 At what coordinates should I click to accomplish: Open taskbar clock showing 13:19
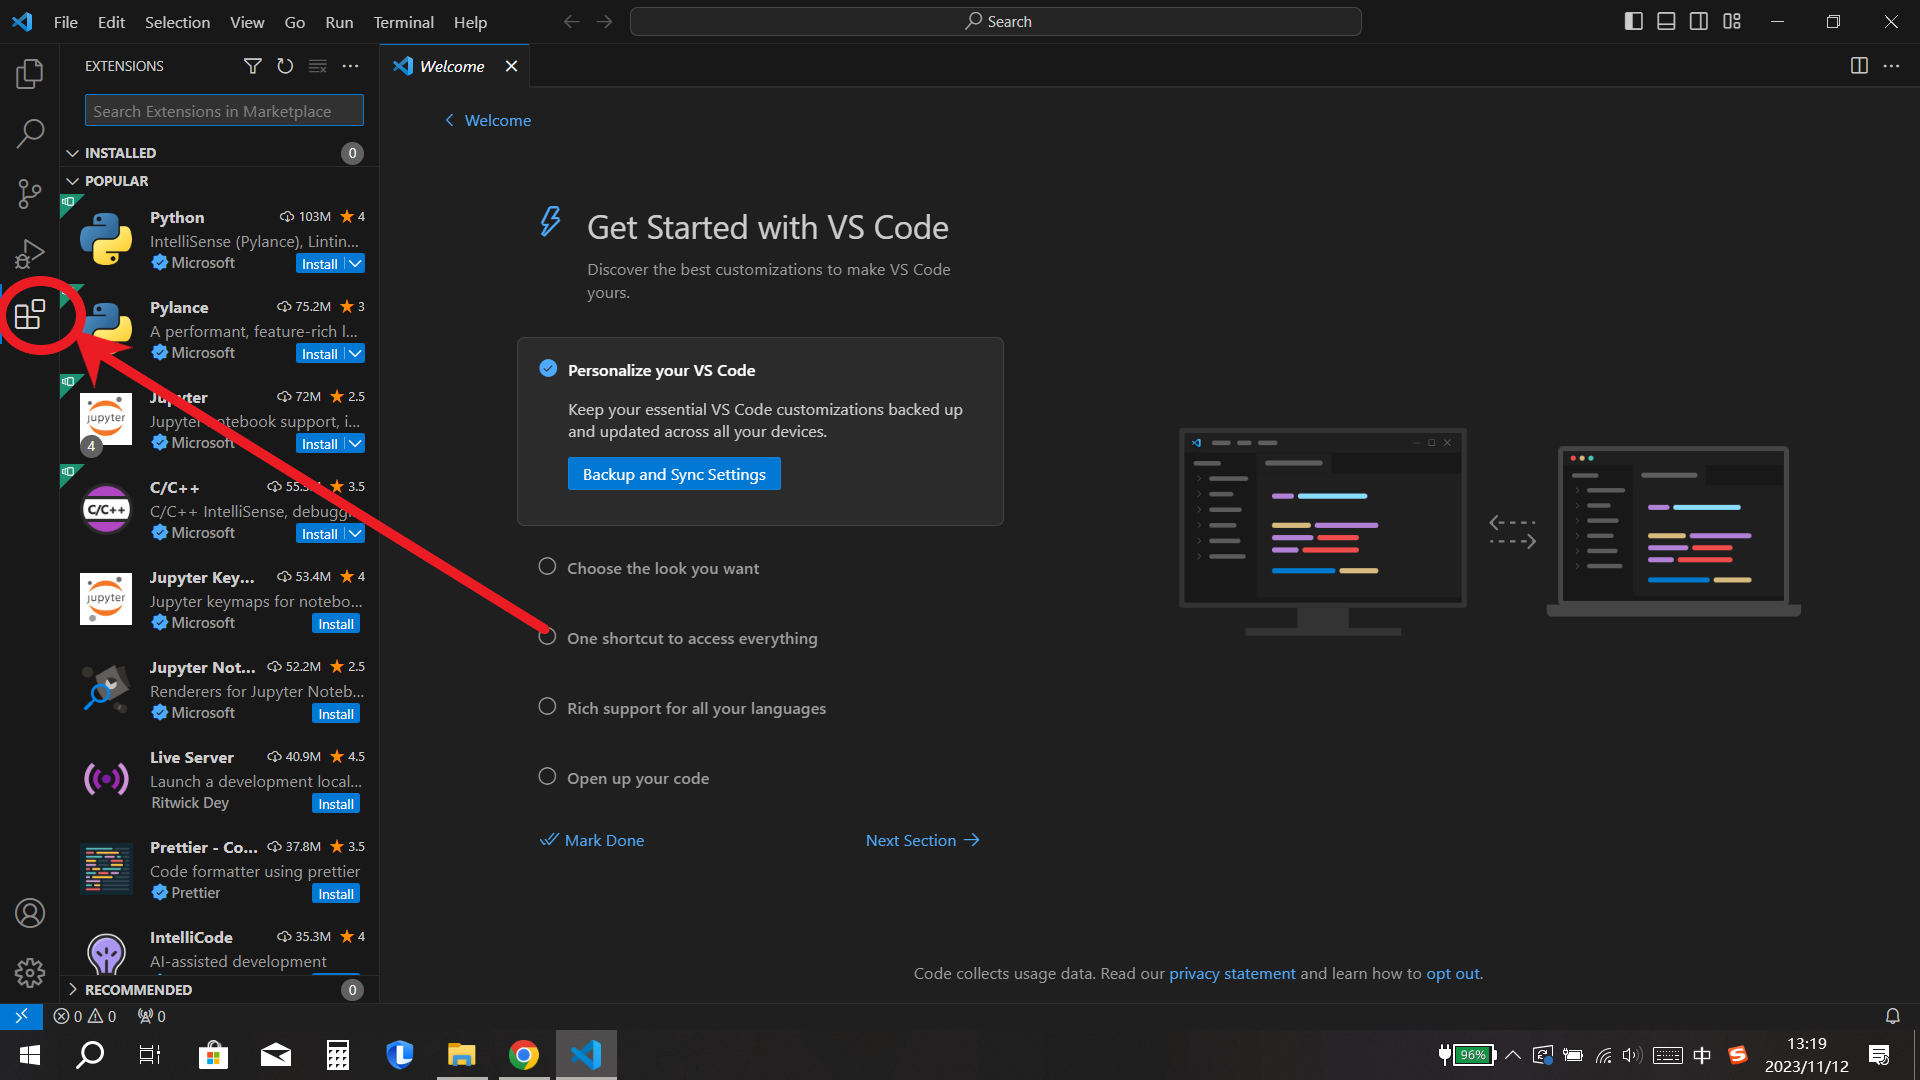1806,1055
